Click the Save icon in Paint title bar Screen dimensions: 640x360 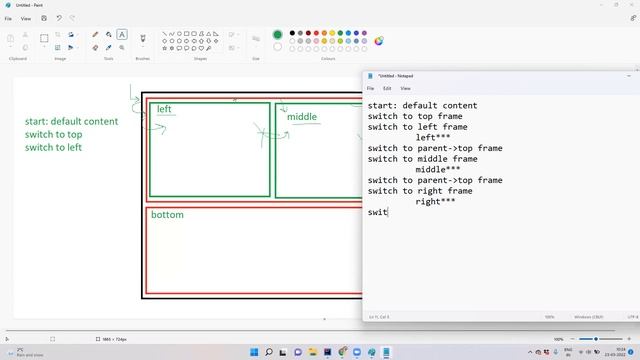[x=44, y=18]
